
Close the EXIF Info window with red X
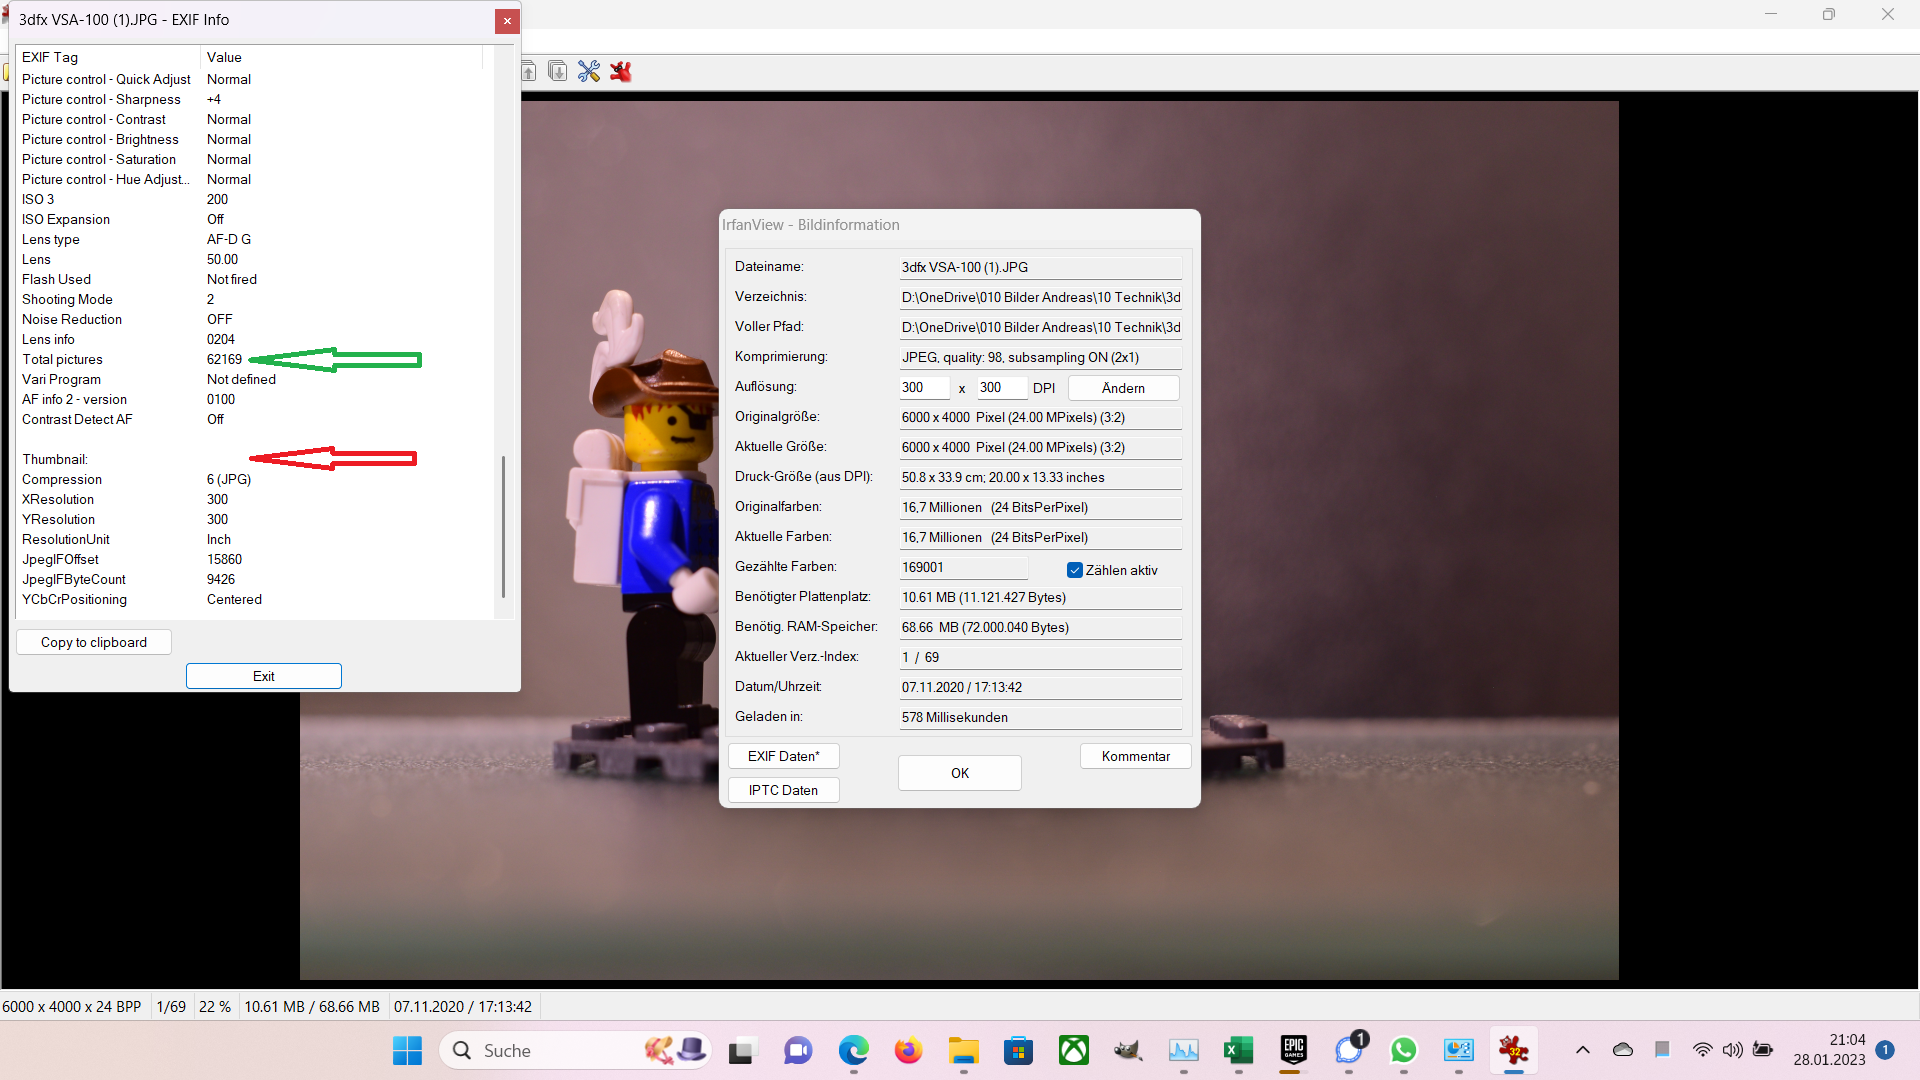coord(507,21)
